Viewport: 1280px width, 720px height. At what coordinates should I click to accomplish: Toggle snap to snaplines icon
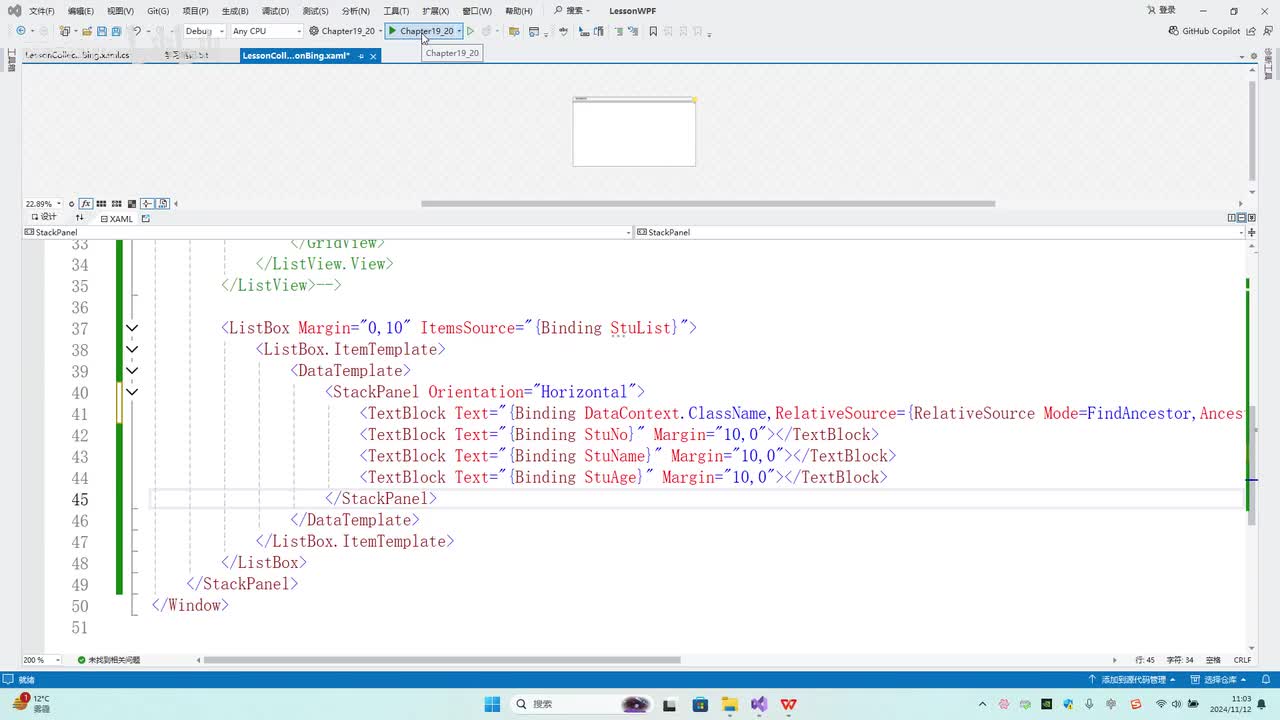pyautogui.click(x=147, y=204)
